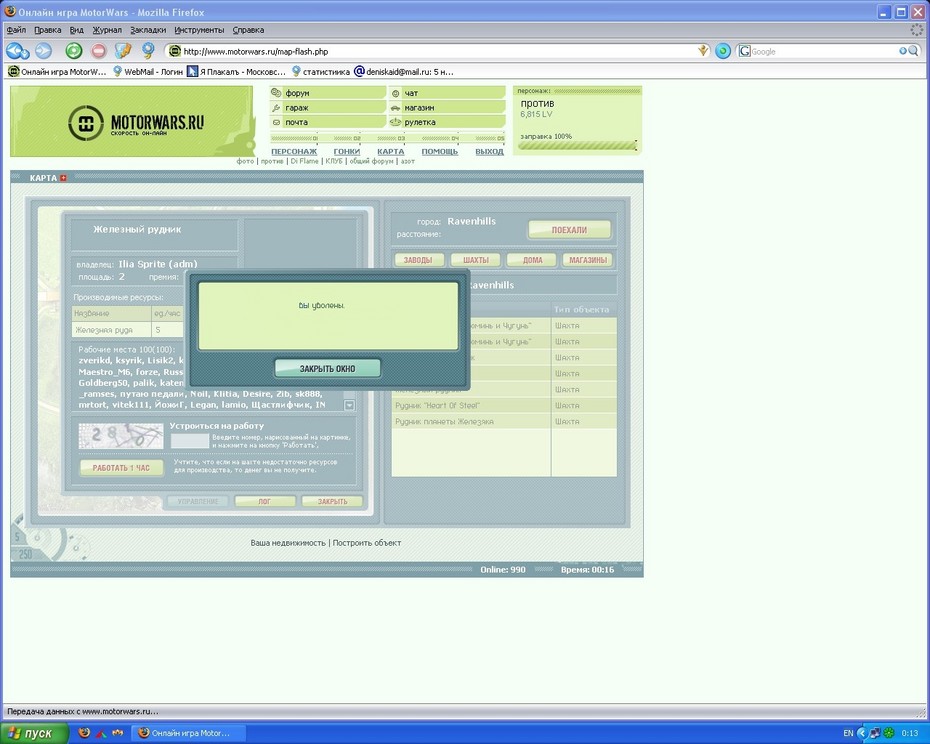Click the URL address bar field
The height and width of the screenshot is (744, 930).
coord(439,52)
